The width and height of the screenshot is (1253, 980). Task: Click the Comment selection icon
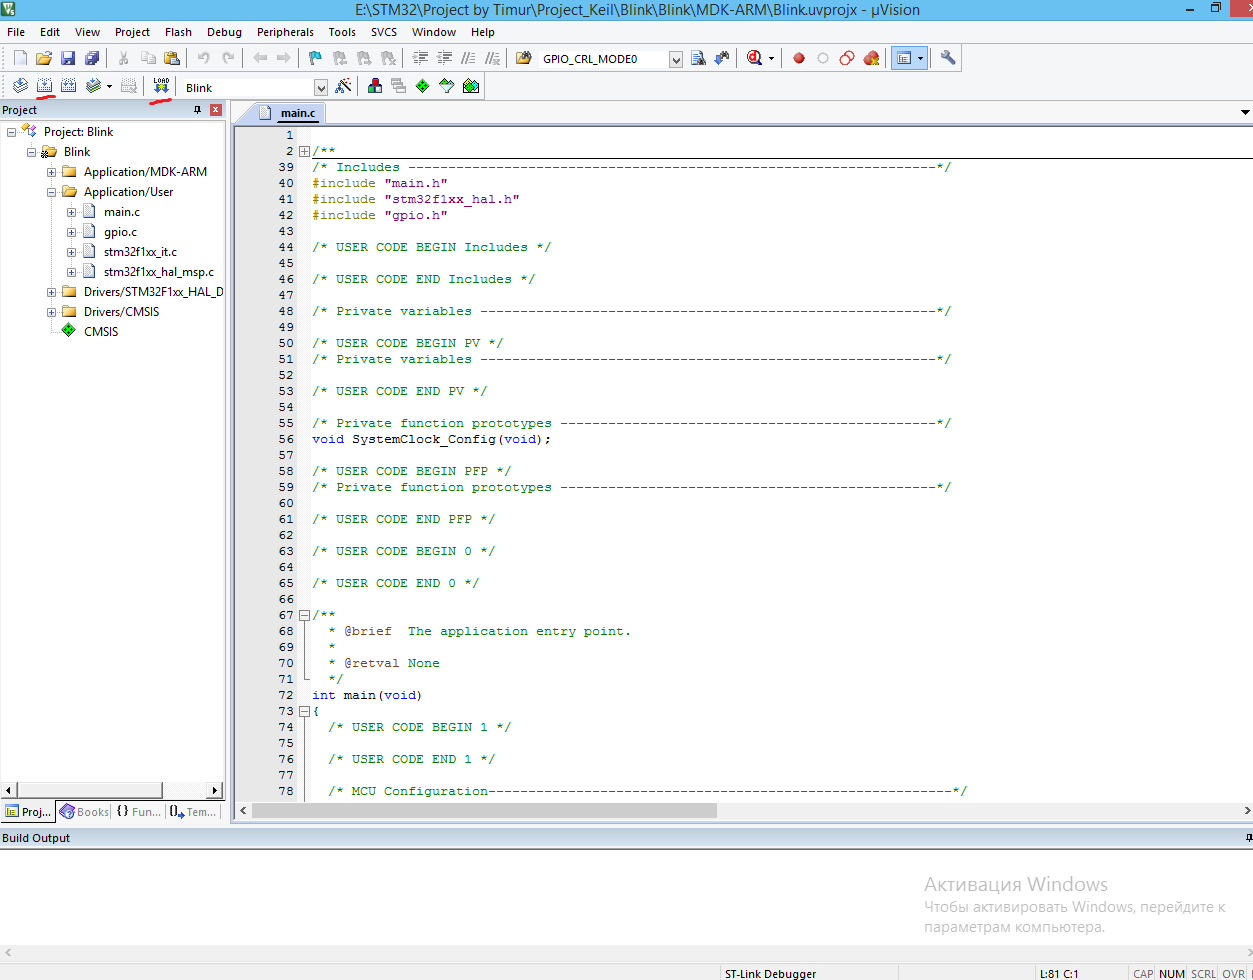click(468, 58)
